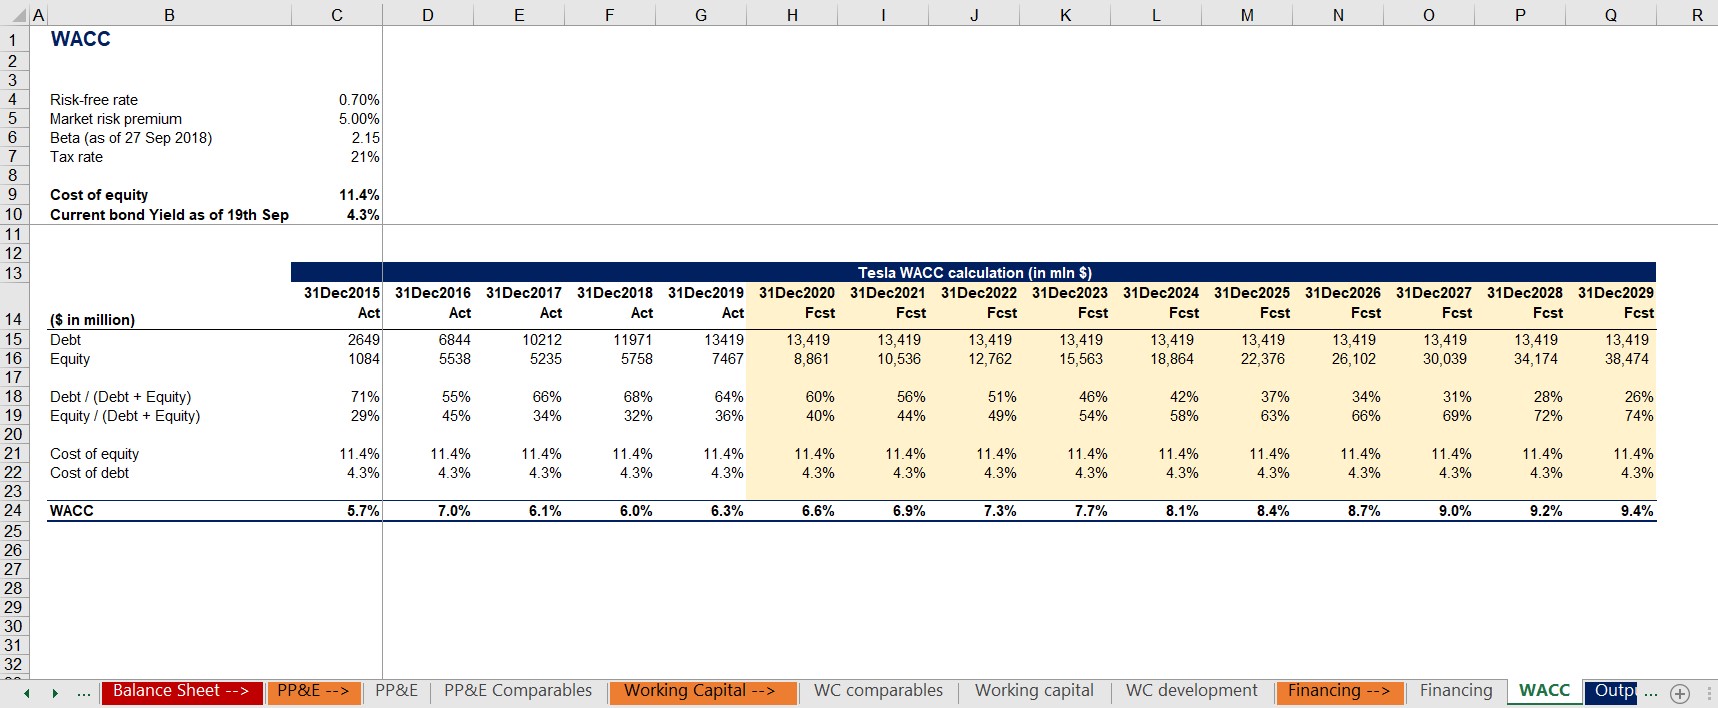Click the WACC row label in row 24
1718x708 pixels.
pos(72,511)
